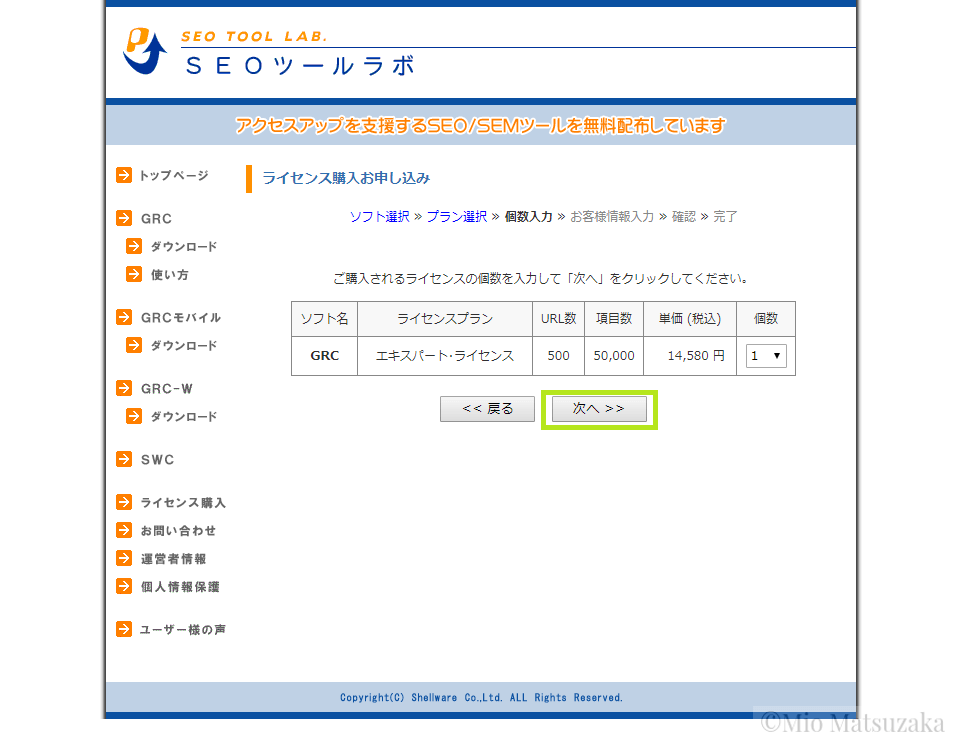Click the arrow icon beside GRC-W
This screenshot has width=953, height=736.
tap(124, 388)
